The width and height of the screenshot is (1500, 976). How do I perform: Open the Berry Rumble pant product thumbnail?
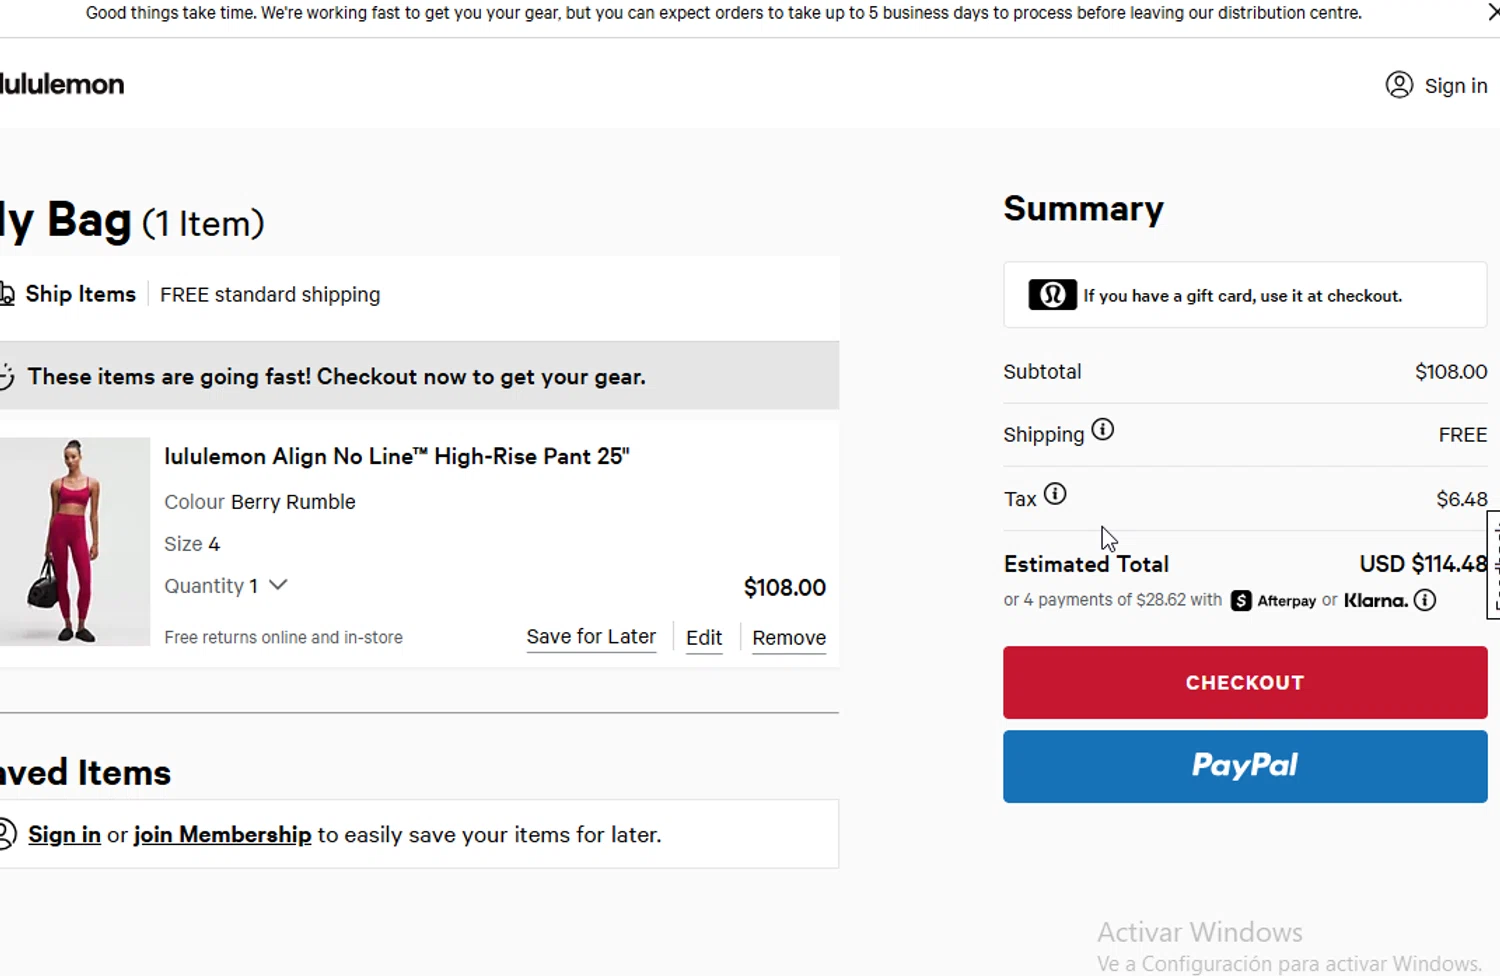(74, 541)
